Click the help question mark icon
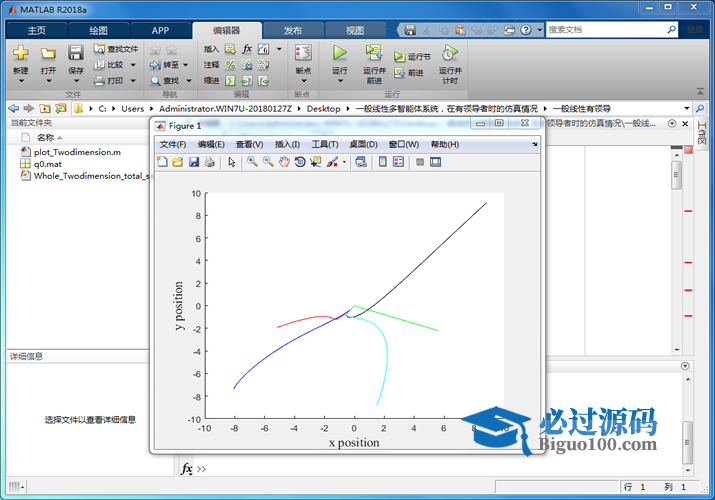Viewport: 715px width, 500px height. pos(526,30)
